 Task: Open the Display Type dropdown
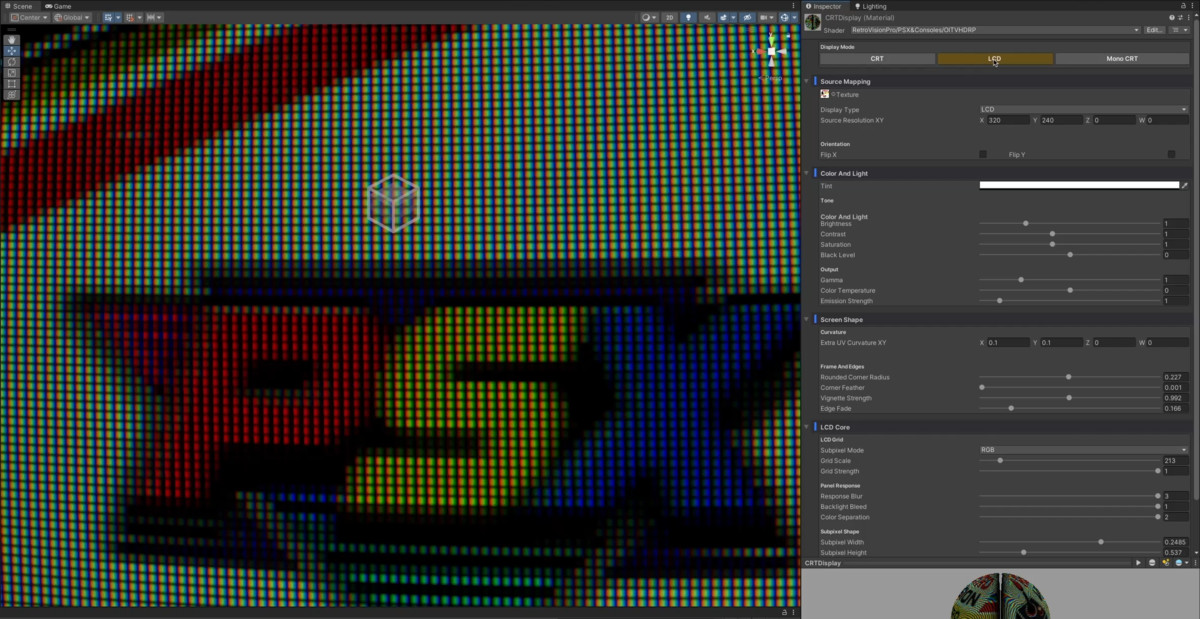point(1084,109)
